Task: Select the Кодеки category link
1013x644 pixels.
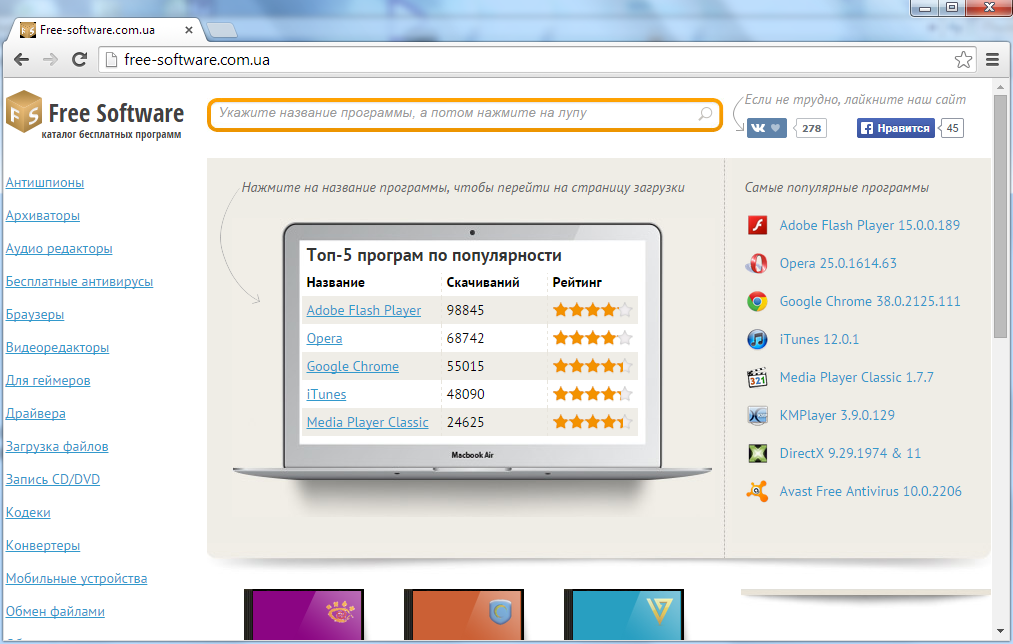Action: 28,512
